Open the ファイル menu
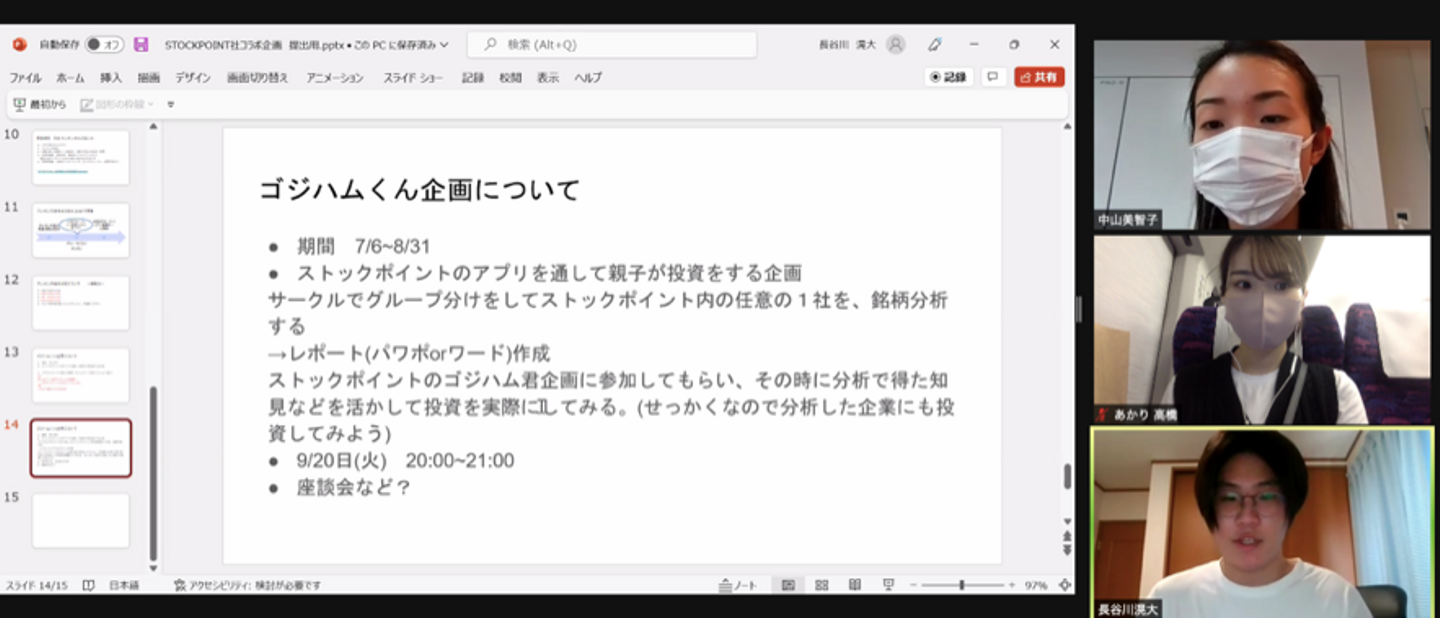Screen dimensions: 1440x618 (25, 77)
